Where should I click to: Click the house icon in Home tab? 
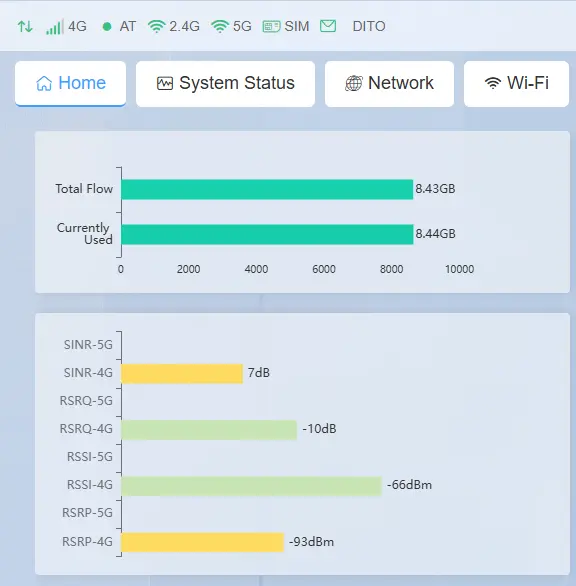[44, 83]
